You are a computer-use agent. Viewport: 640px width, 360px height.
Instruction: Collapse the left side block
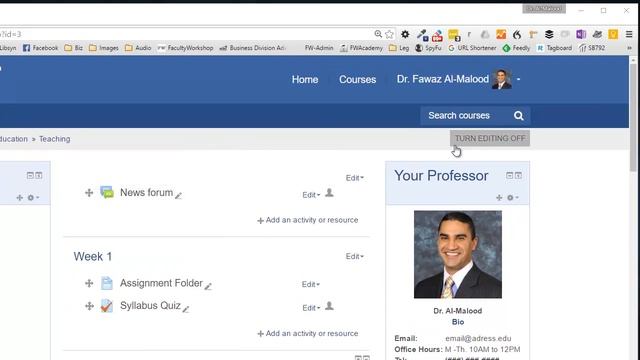point(30,176)
